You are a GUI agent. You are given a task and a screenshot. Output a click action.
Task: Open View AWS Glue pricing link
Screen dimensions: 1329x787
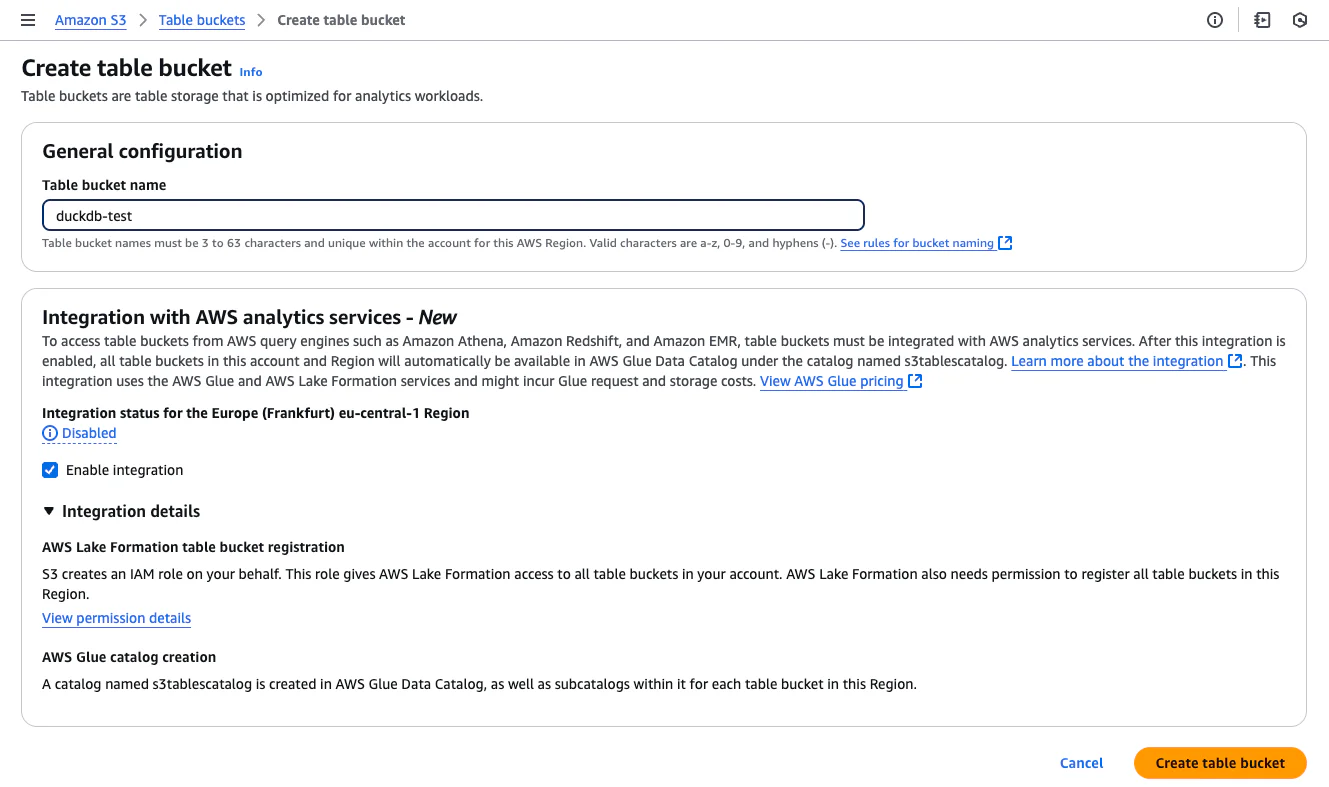(841, 381)
